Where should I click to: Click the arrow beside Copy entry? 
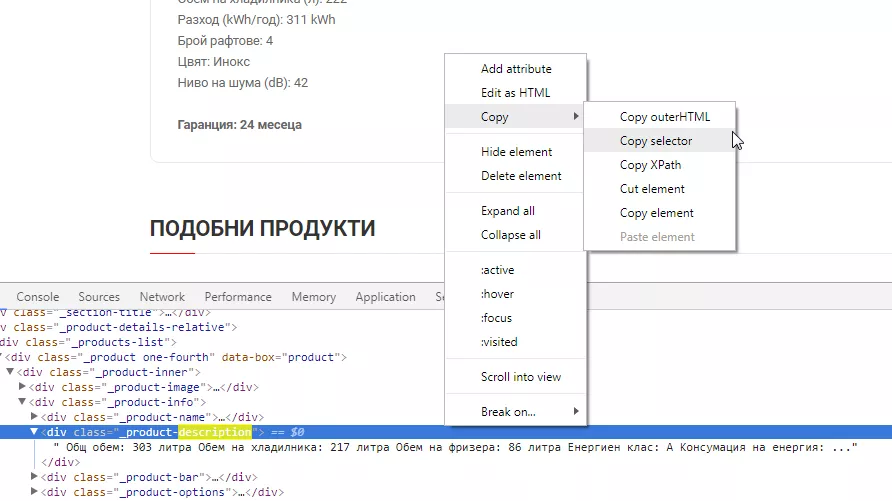click(x=576, y=116)
